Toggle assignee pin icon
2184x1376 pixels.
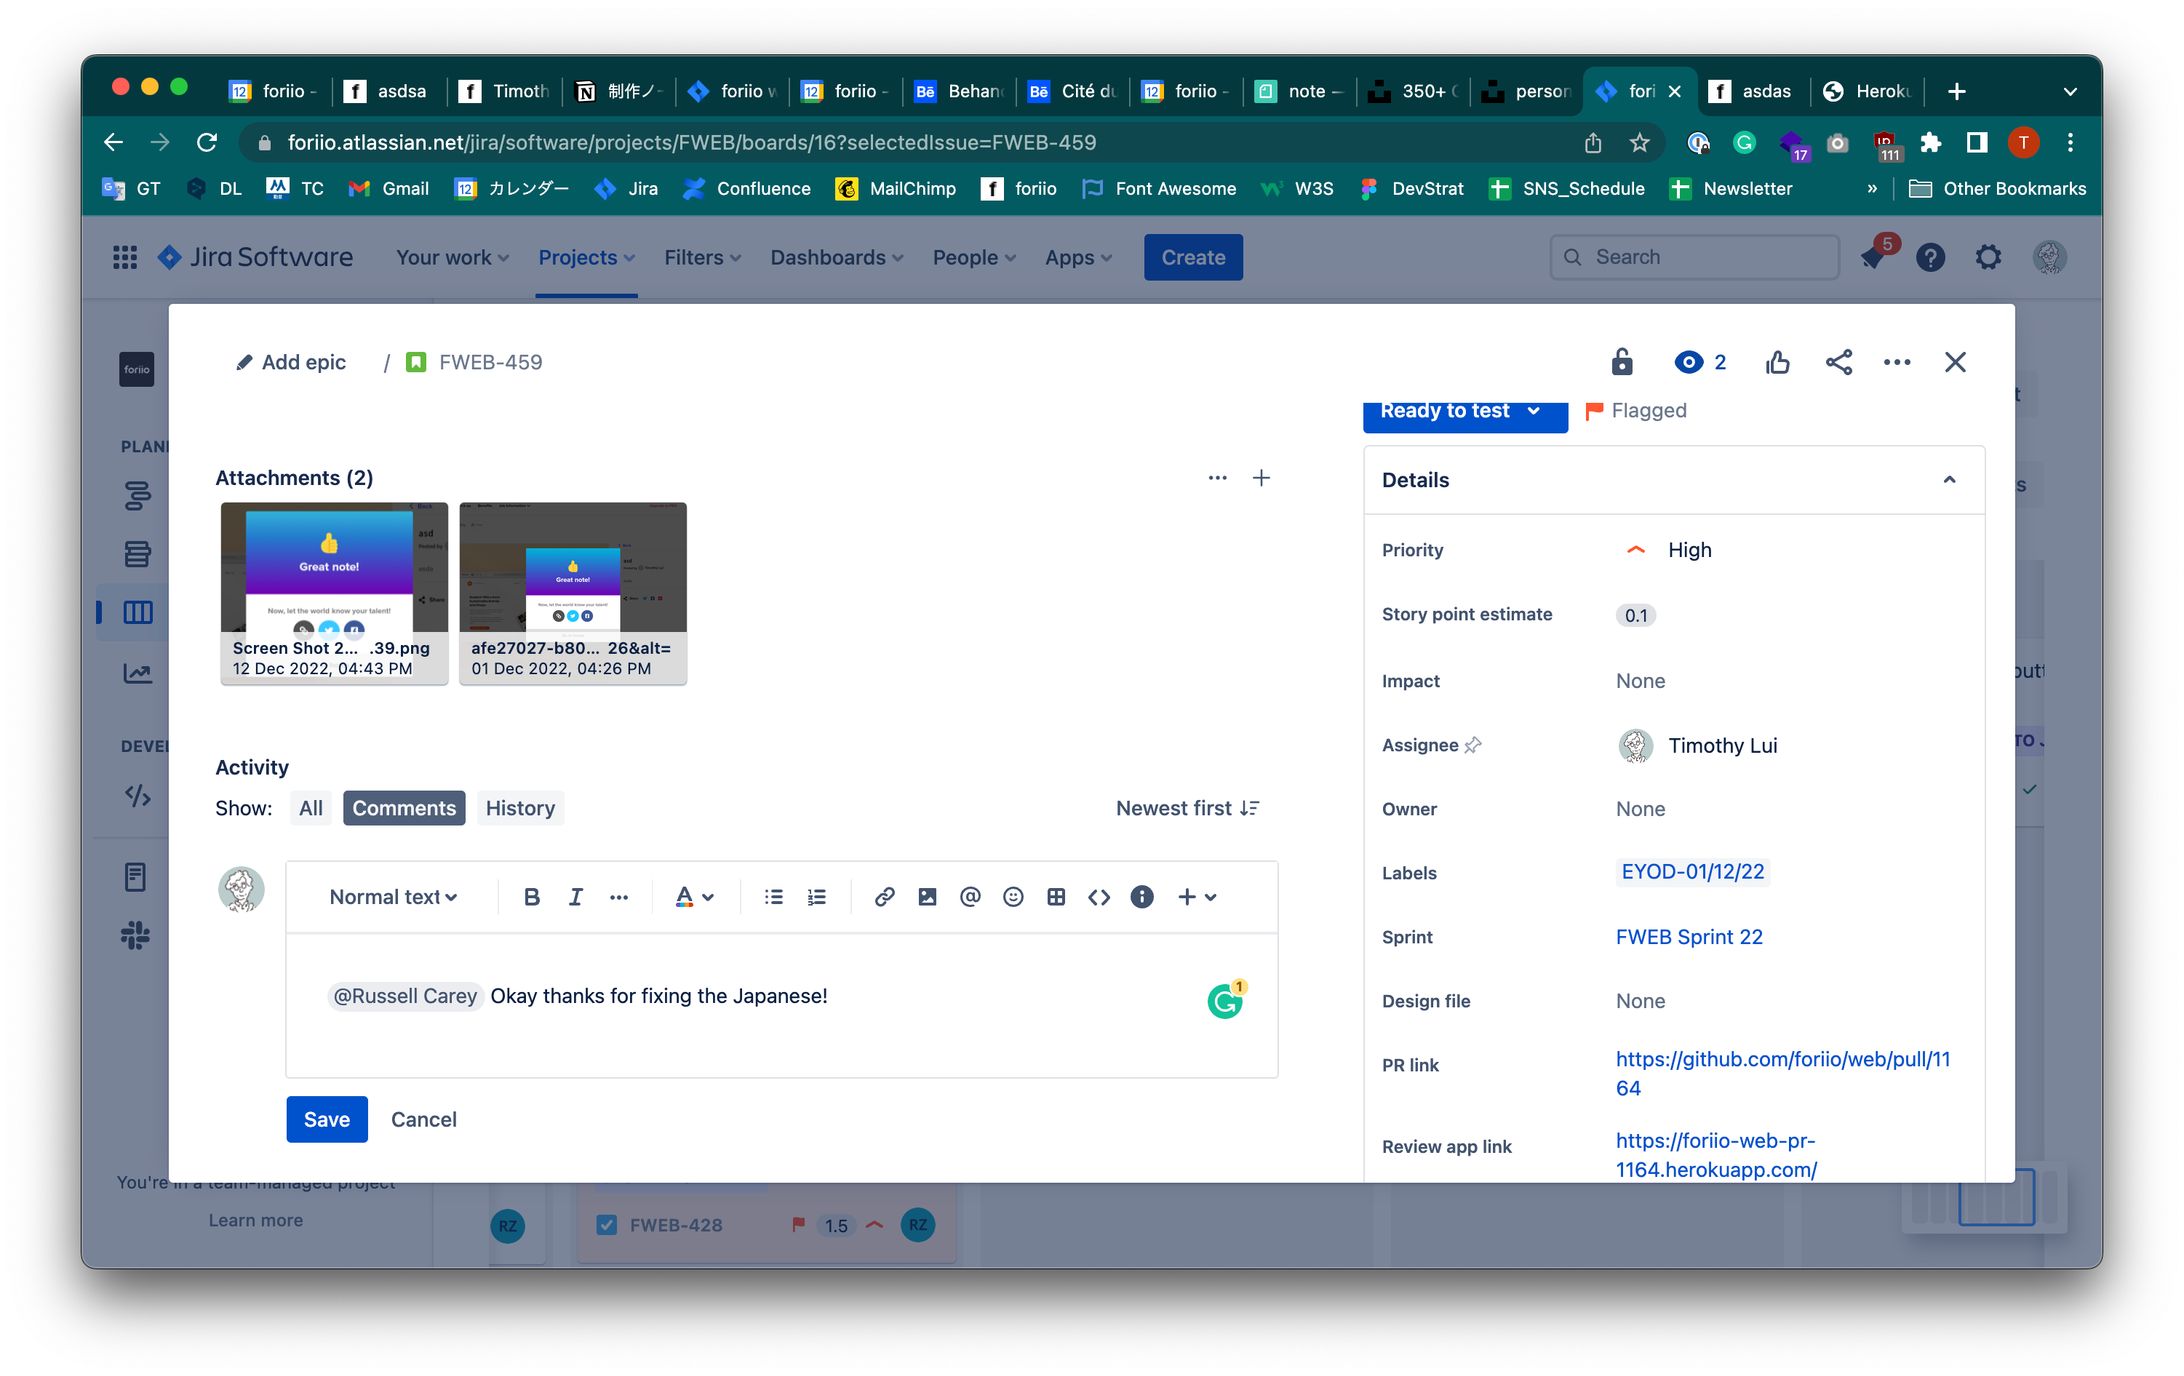coord(1473,745)
